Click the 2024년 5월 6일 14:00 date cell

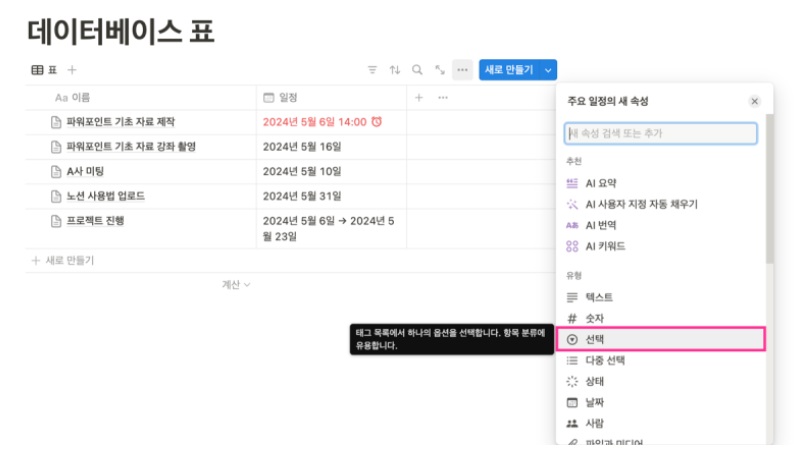pyautogui.click(x=331, y=122)
